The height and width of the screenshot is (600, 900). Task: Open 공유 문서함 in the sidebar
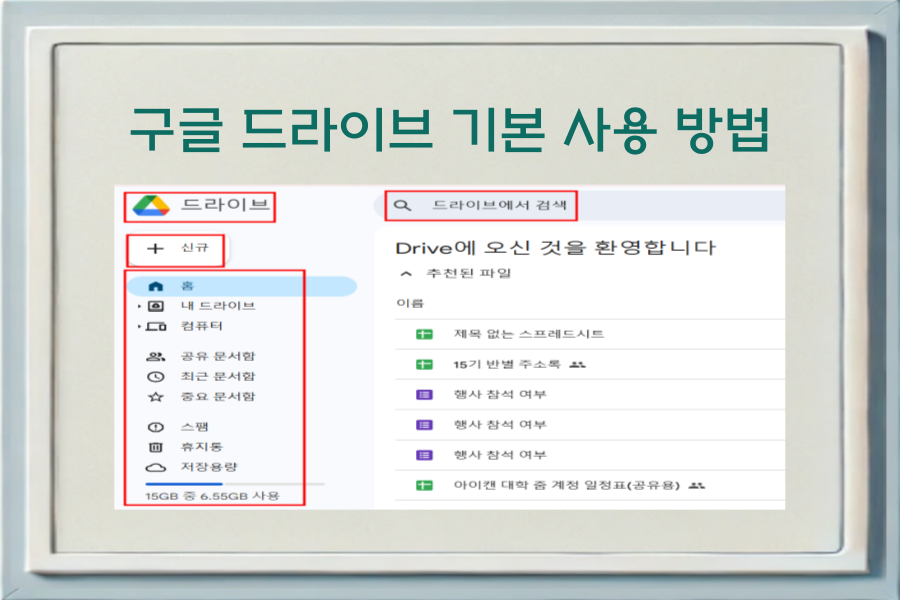click(x=218, y=356)
